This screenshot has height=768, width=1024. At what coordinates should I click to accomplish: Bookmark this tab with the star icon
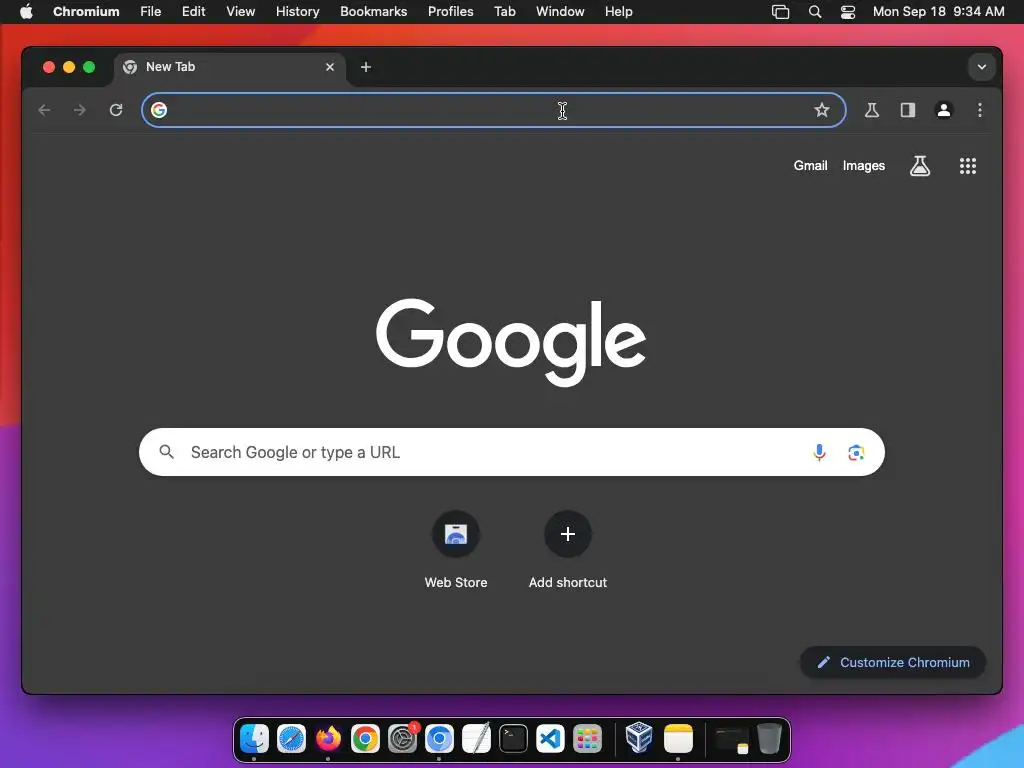click(822, 110)
